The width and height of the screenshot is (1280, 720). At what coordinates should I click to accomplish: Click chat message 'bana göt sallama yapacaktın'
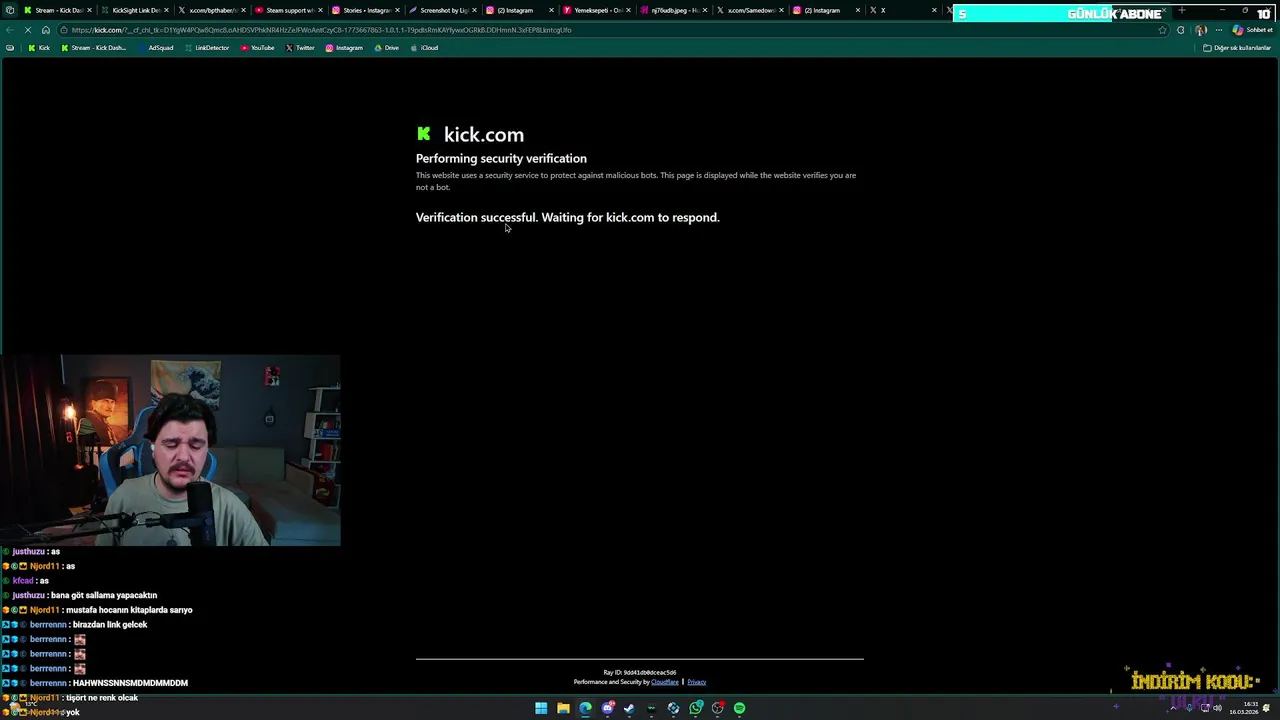coord(103,595)
